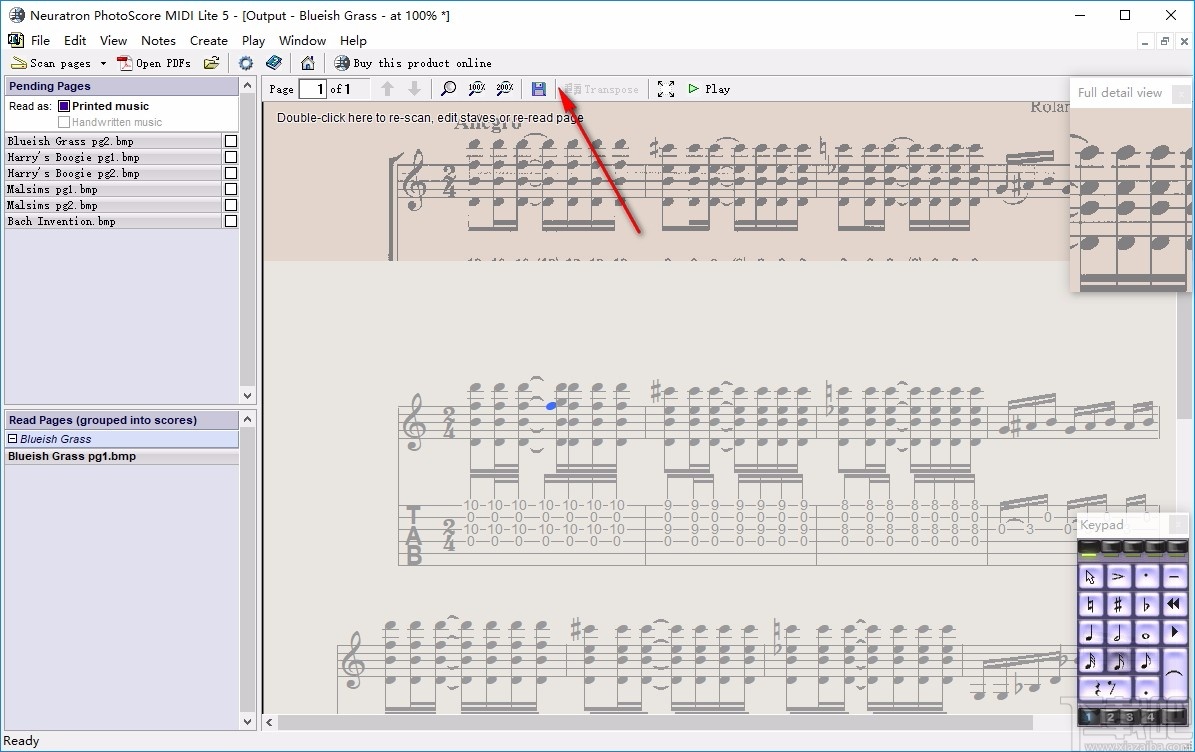Open the Zoom magnifier tool
The image size is (1195, 752).
coord(449,88)
